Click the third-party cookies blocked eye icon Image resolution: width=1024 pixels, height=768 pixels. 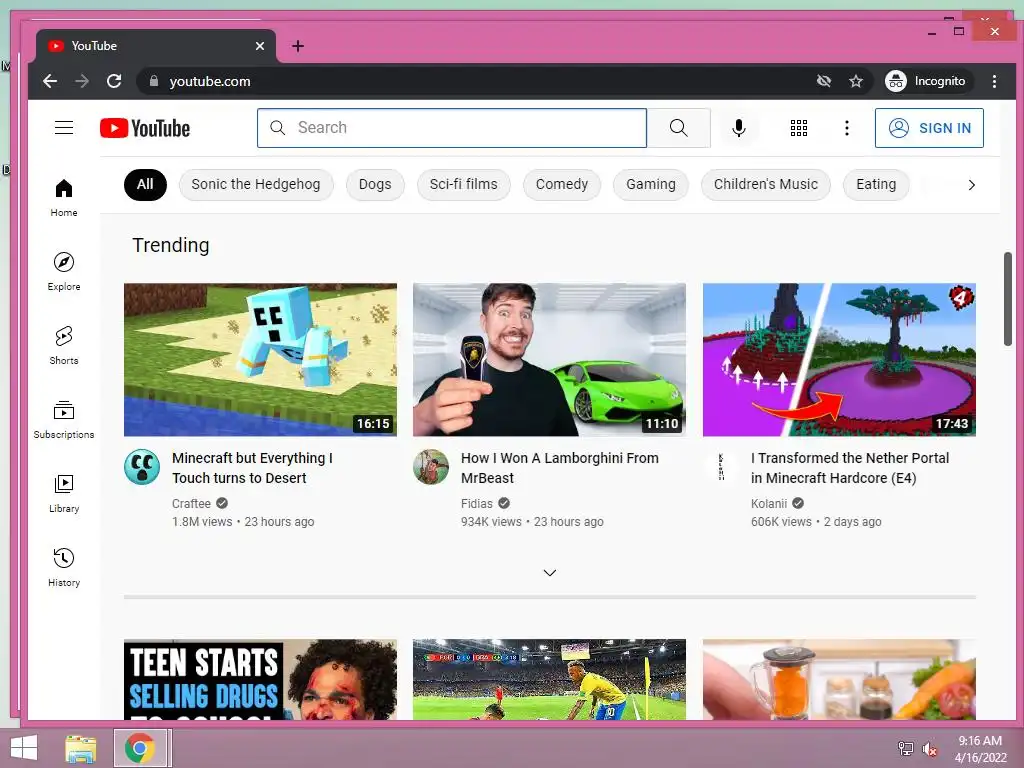pos(824,81)
